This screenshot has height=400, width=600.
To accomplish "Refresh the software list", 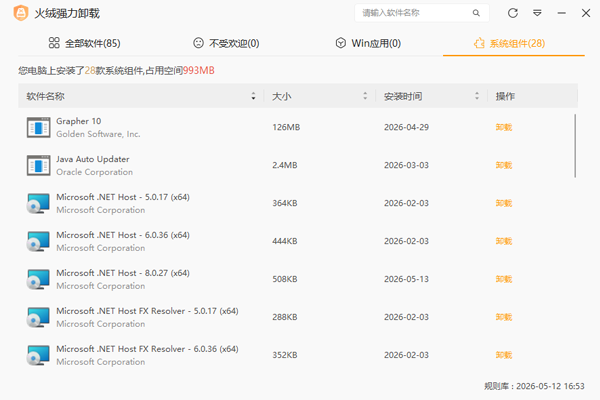I will point(513,13).
